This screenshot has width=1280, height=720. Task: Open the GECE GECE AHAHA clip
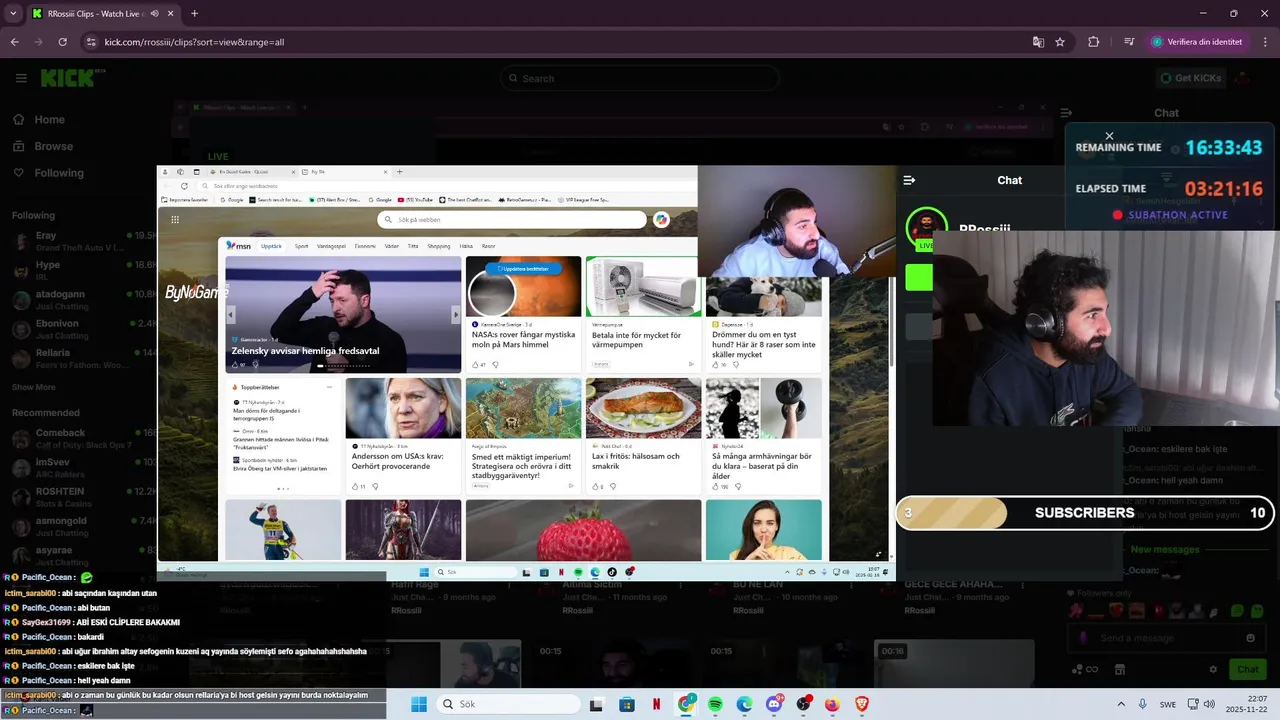pos(952,584)
